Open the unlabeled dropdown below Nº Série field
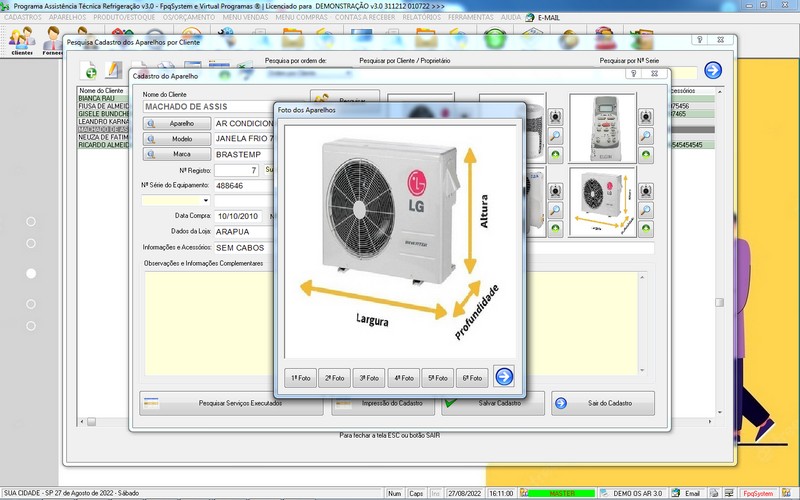 pyautogui.click(x=206, y=201)
